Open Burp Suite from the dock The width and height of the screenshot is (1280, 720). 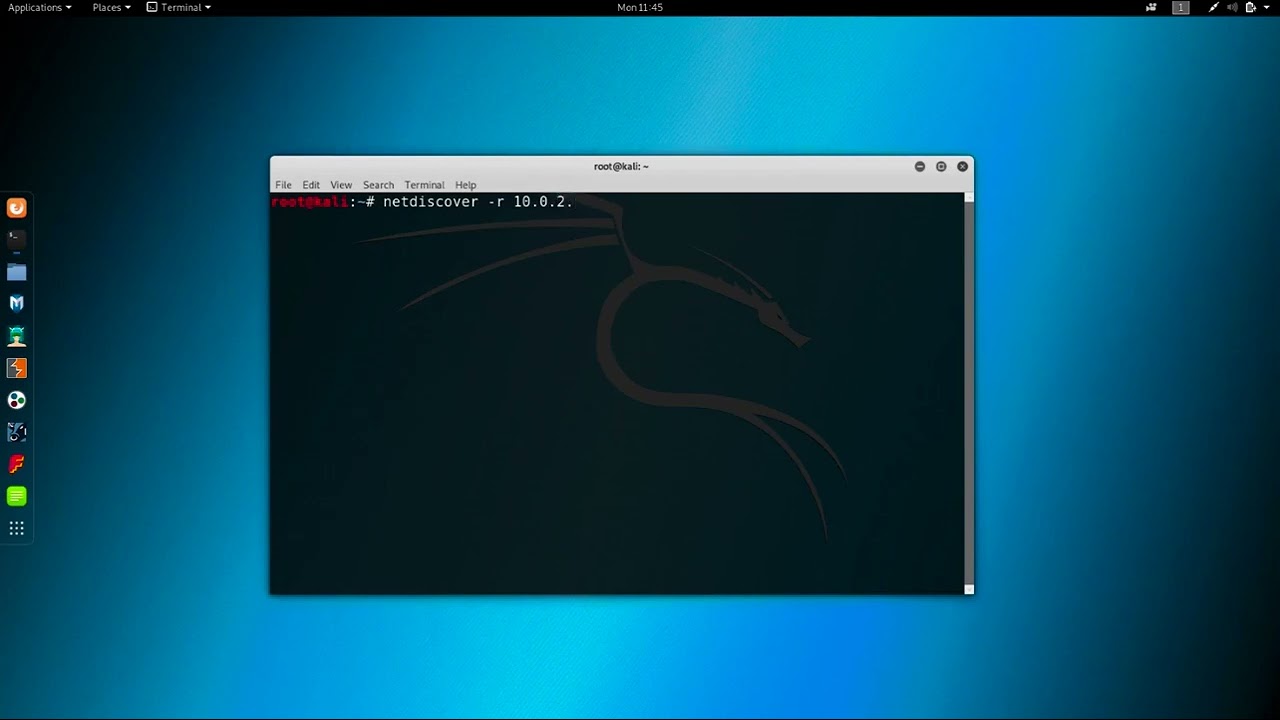coord(16,368)
